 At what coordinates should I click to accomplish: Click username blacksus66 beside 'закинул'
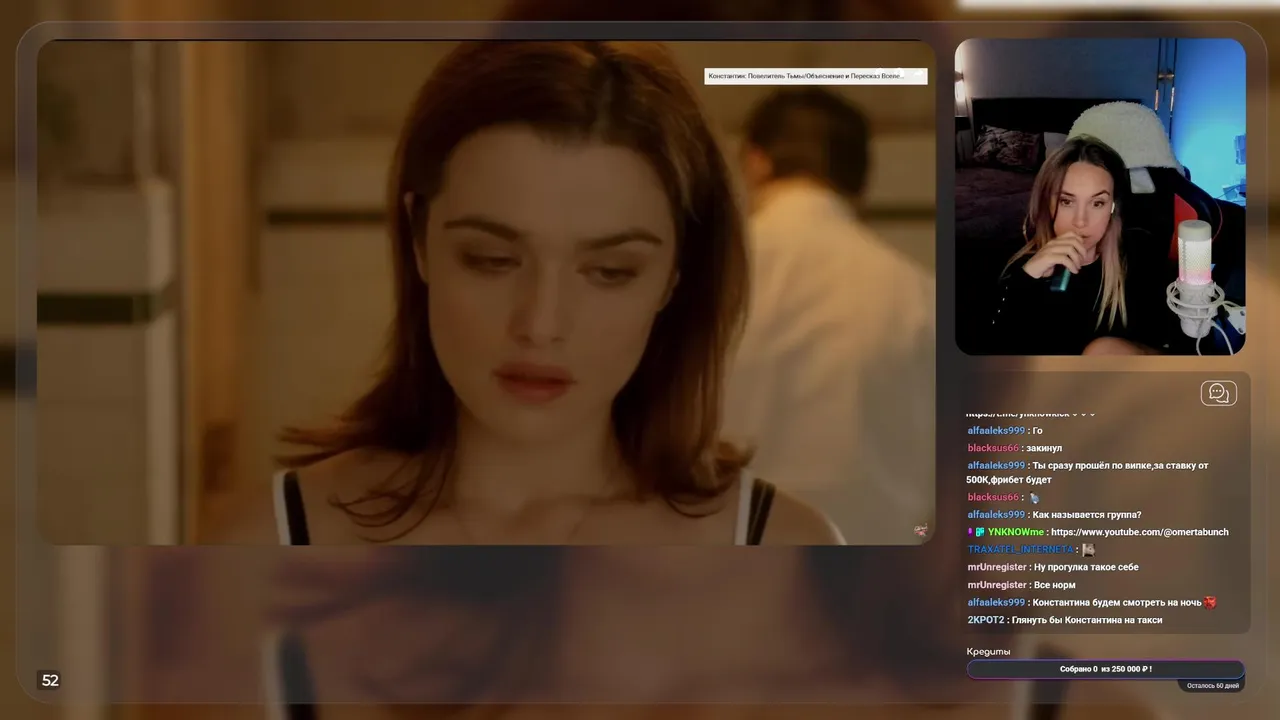pos(993,448)
